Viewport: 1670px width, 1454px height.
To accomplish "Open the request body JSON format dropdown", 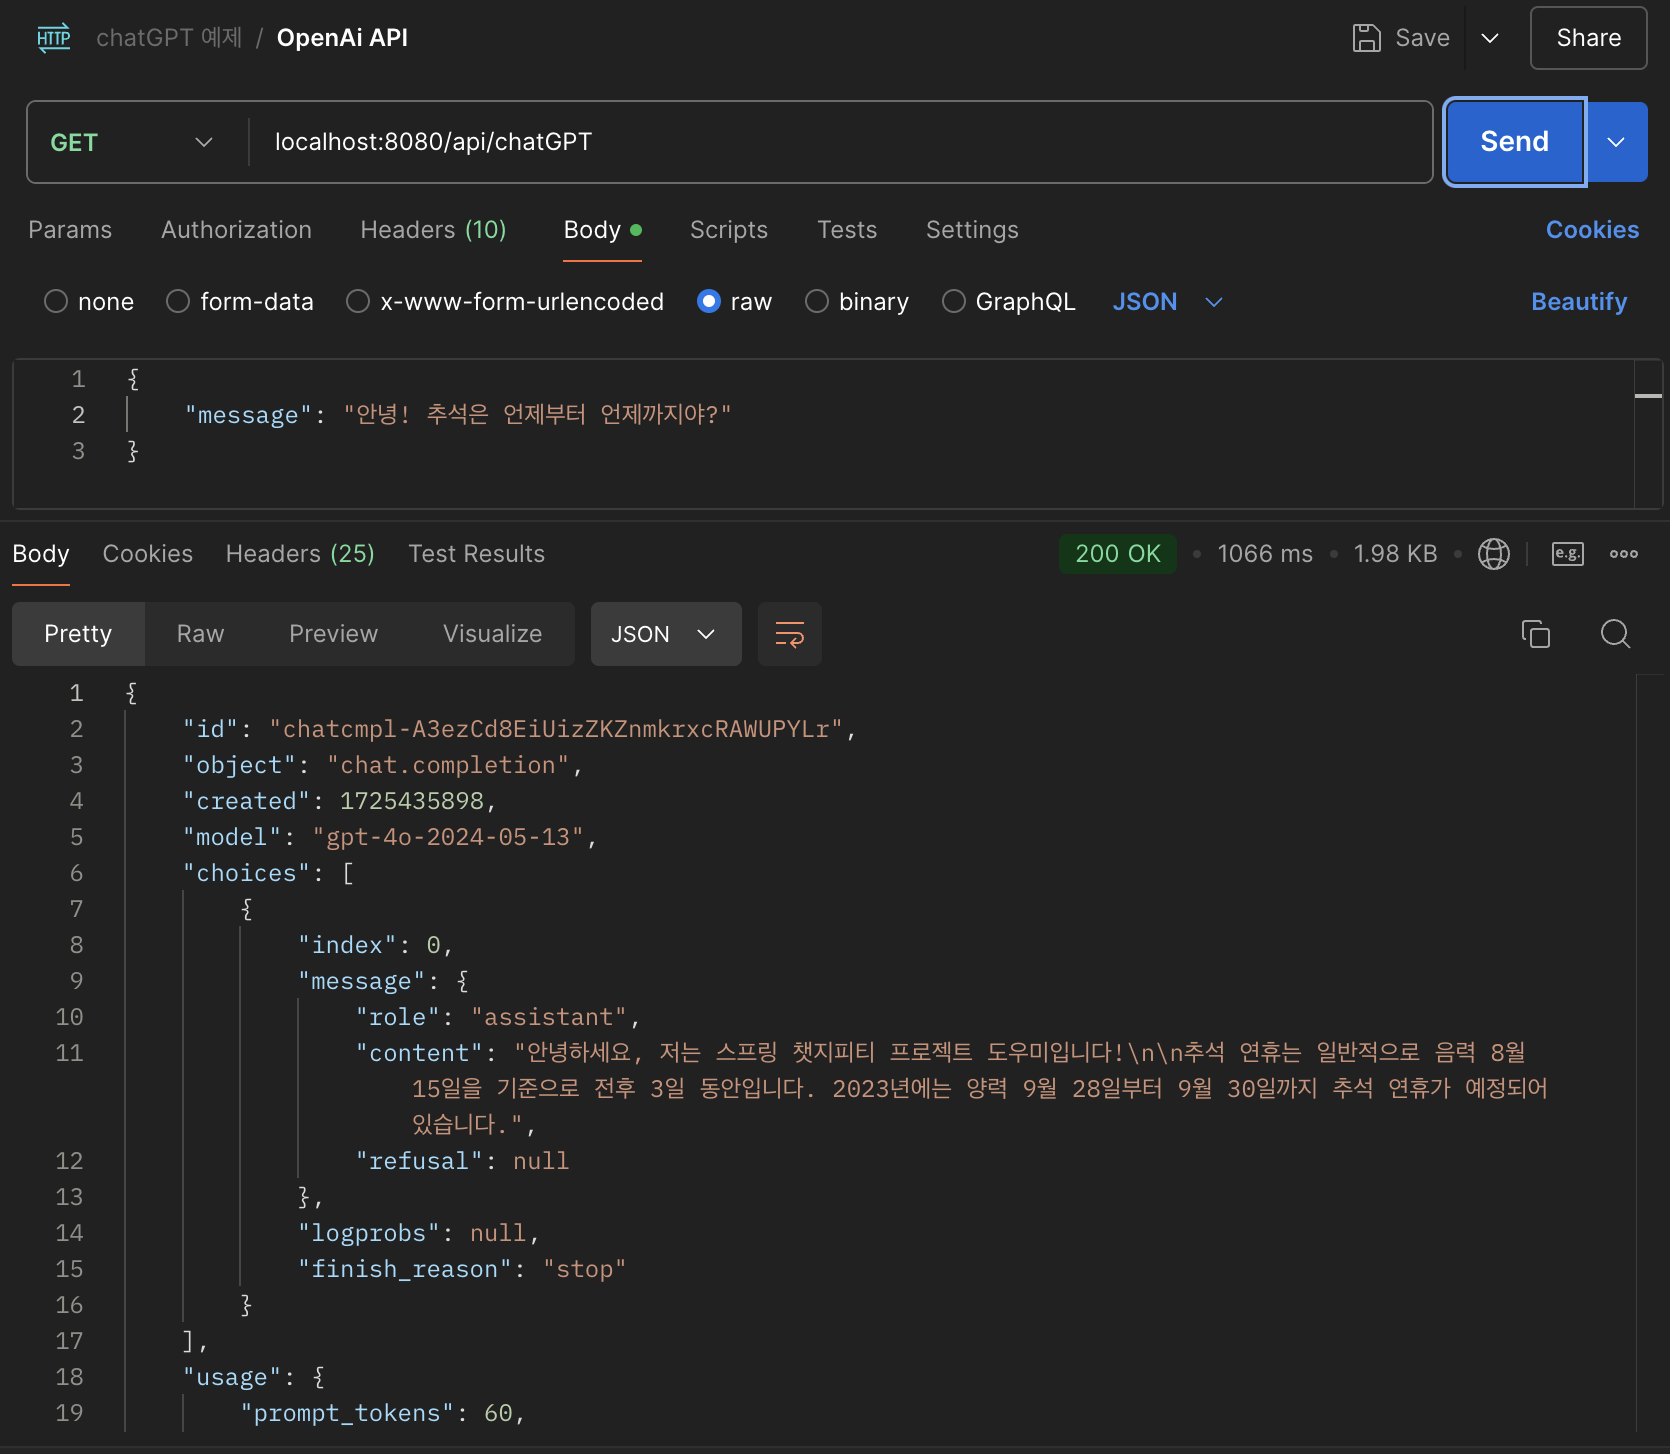I will pyautogui.click(x=1168, y=302).
